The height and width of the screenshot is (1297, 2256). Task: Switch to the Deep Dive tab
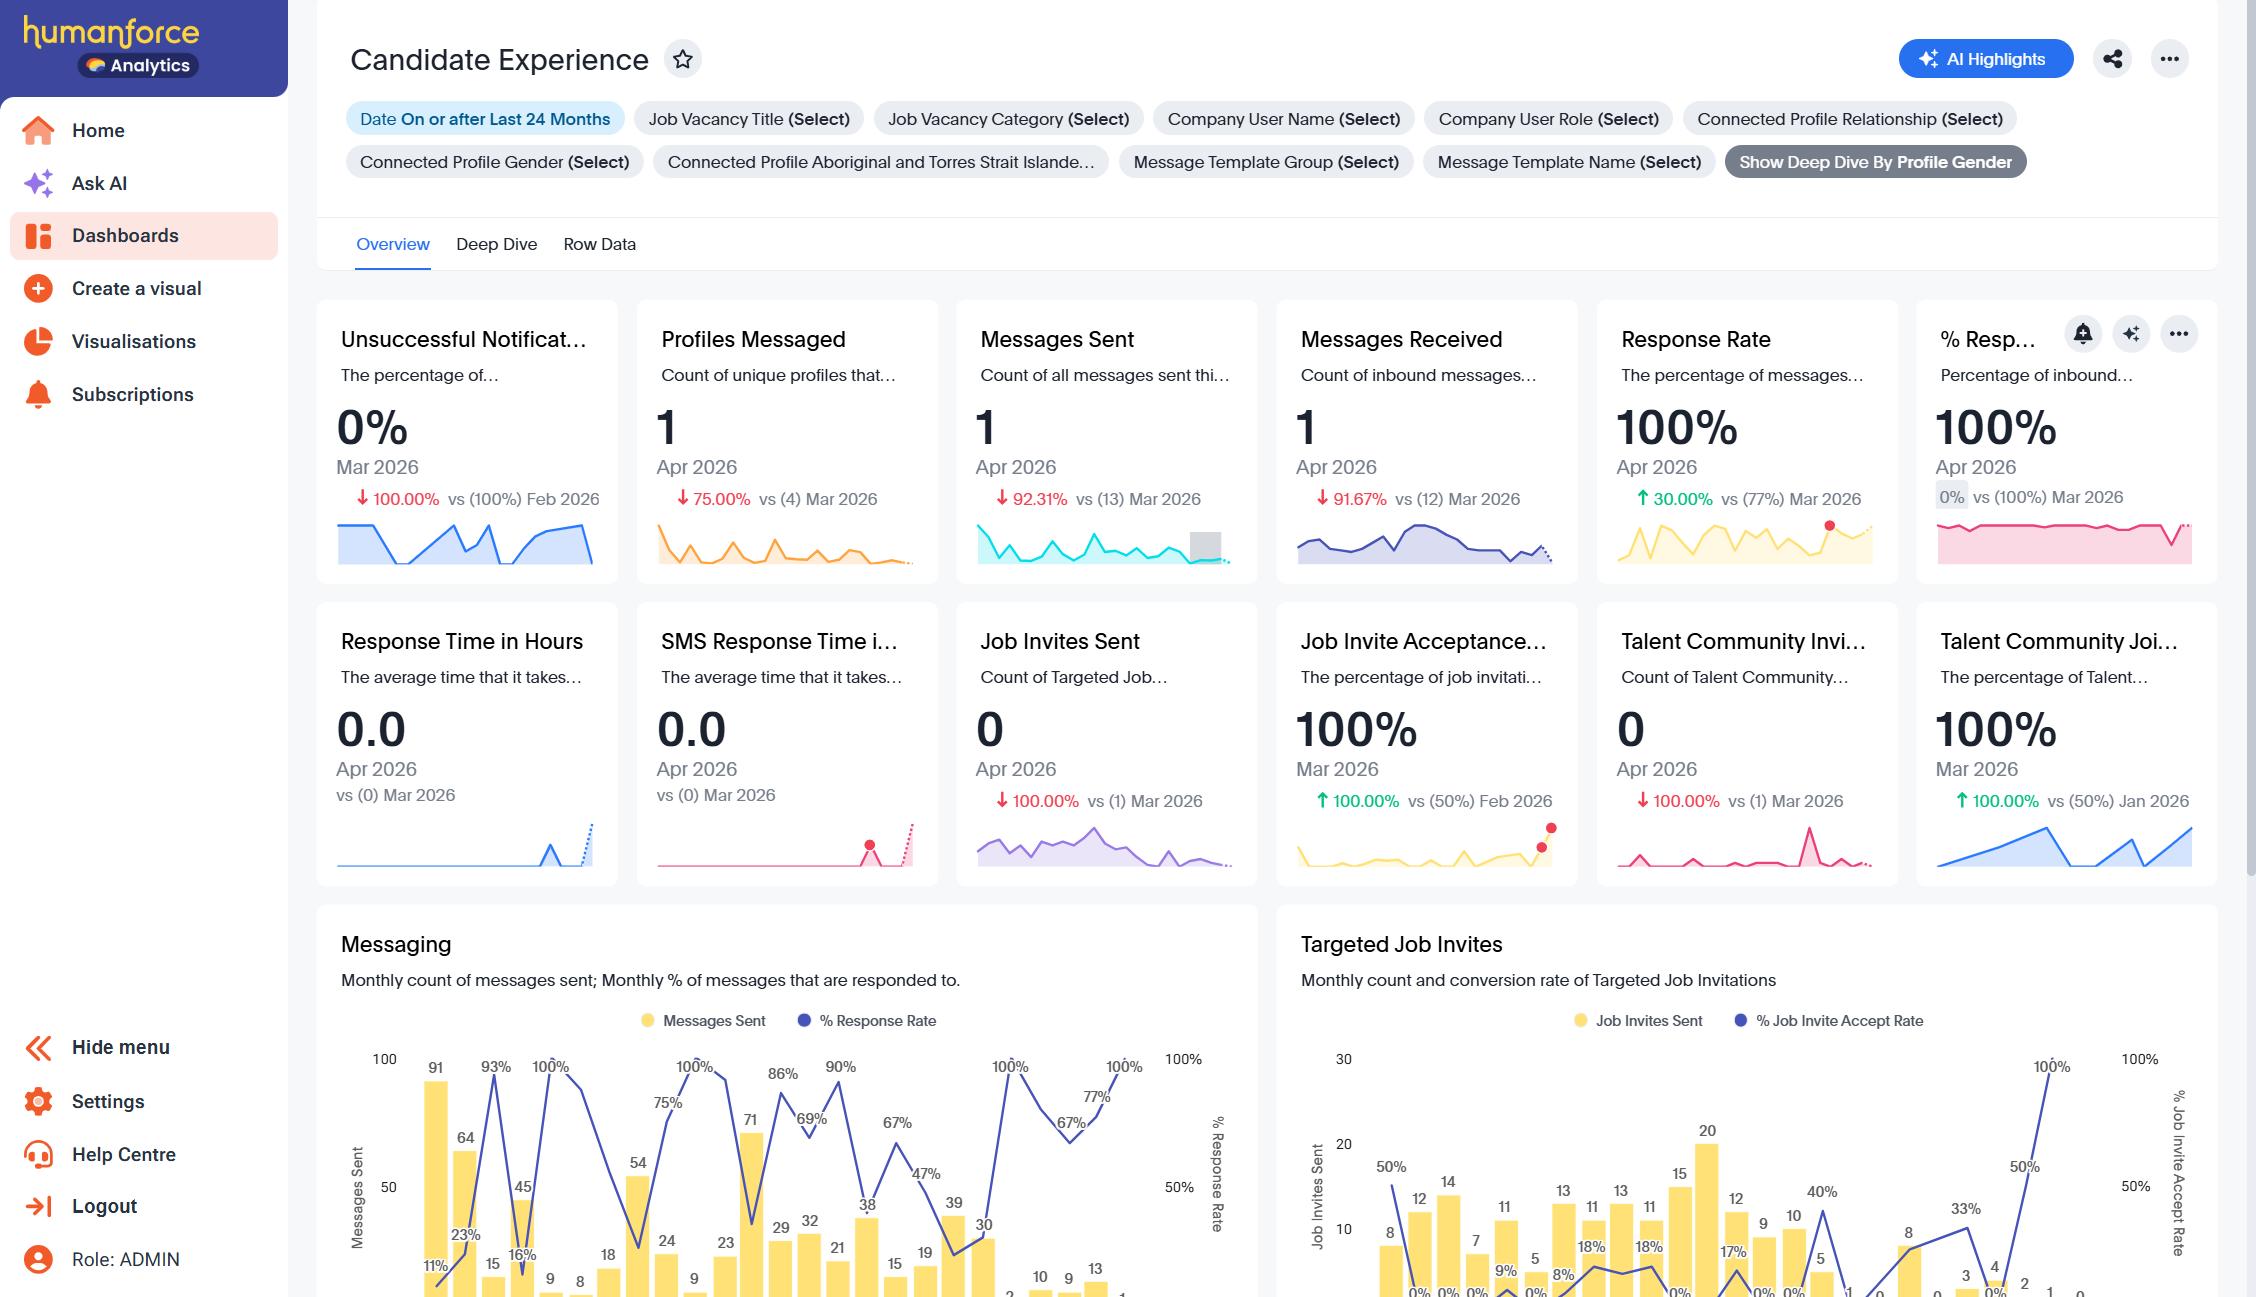pyautogui.click(x=496, y=245)
